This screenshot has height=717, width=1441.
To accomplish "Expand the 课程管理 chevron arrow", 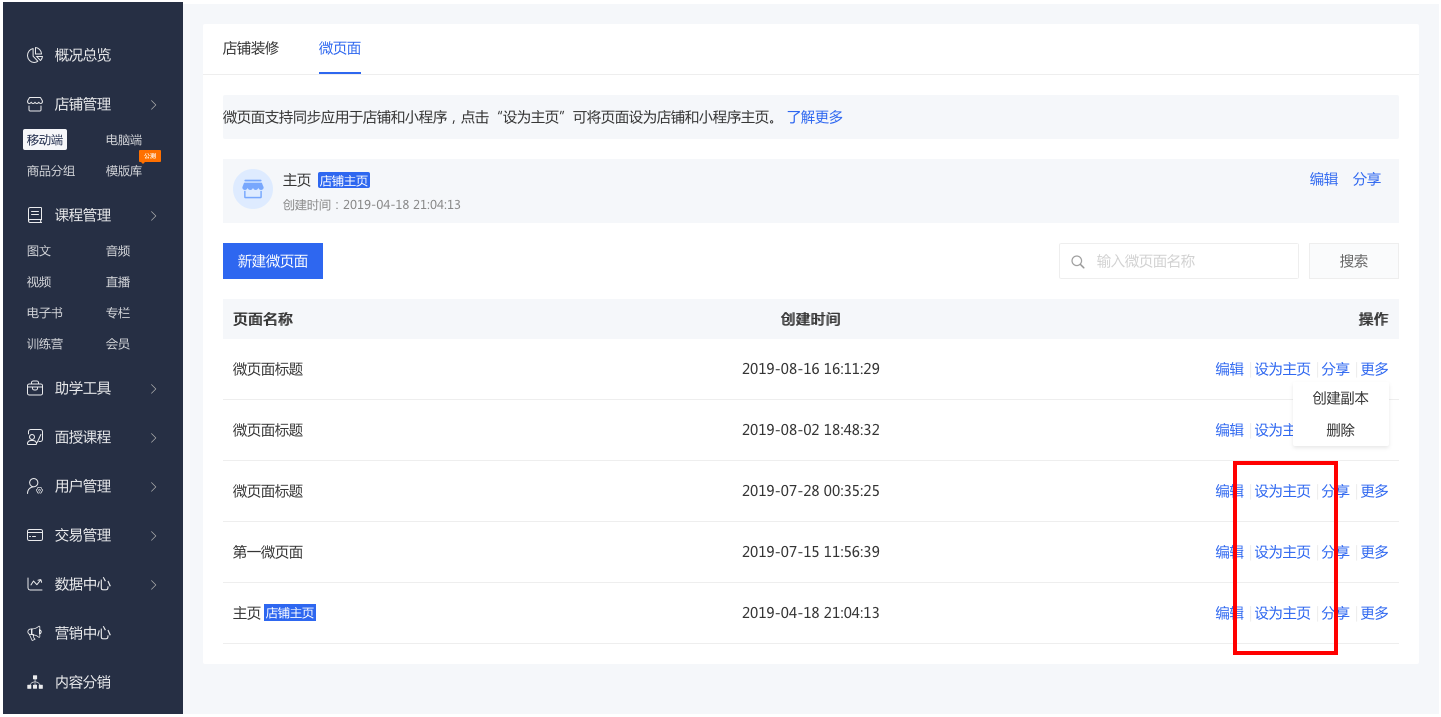I will (x=153, y=215).
